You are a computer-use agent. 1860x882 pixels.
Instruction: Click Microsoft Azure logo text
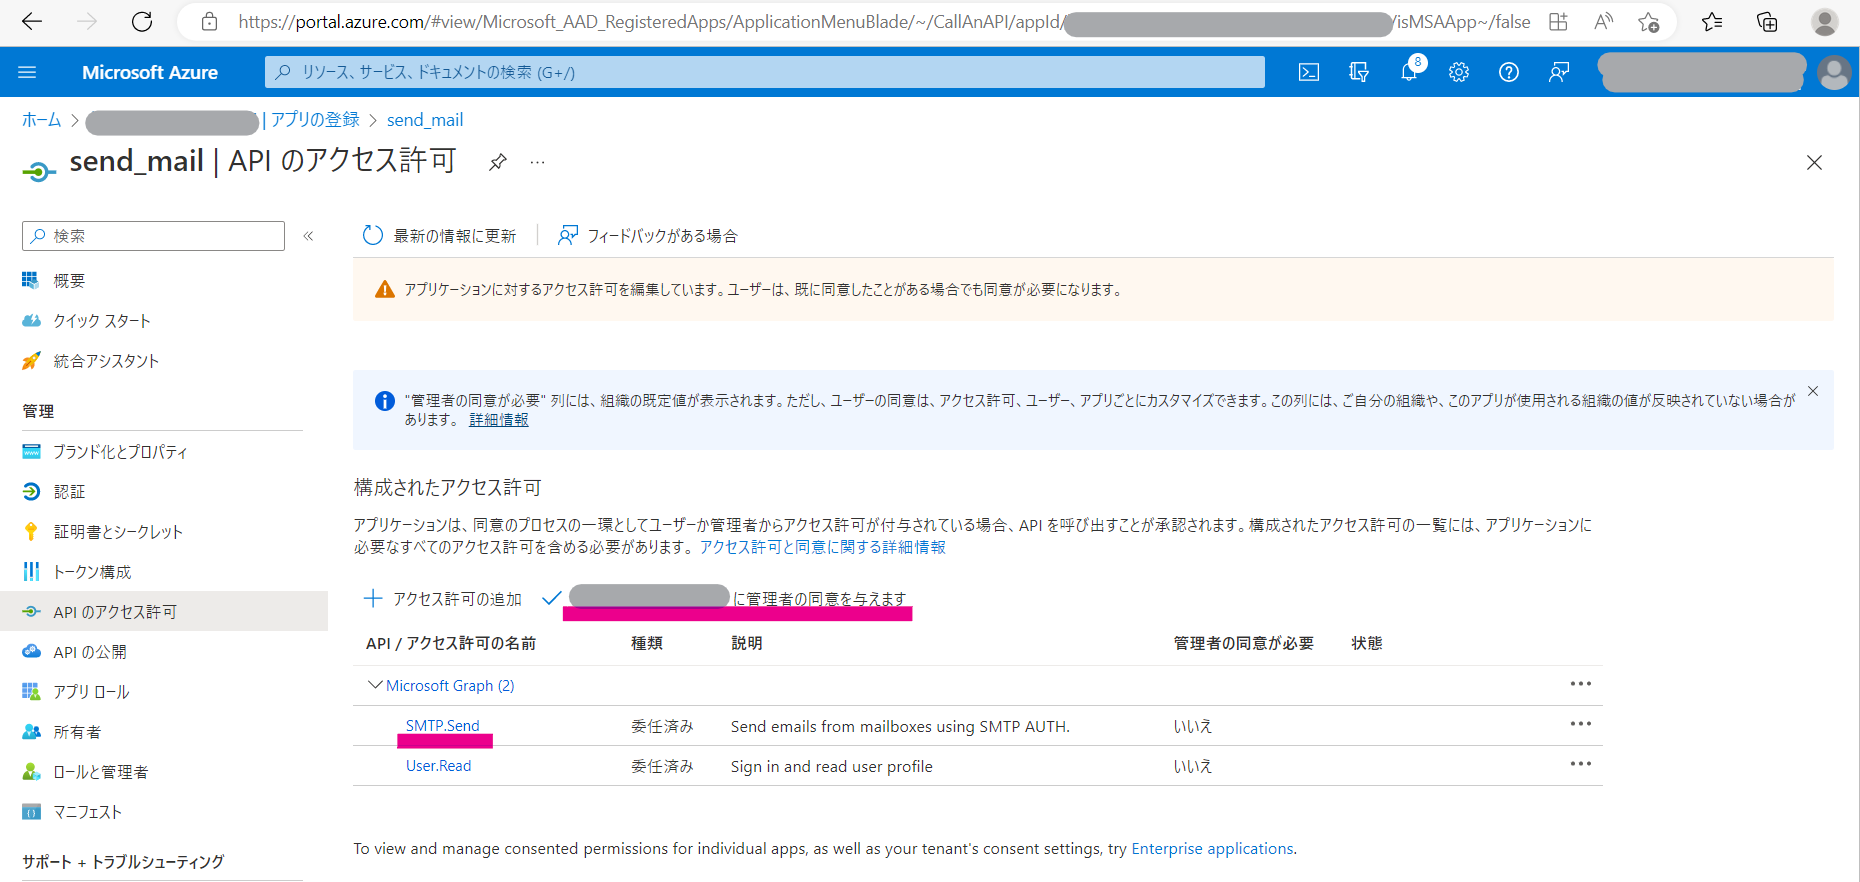pos(150,72)
